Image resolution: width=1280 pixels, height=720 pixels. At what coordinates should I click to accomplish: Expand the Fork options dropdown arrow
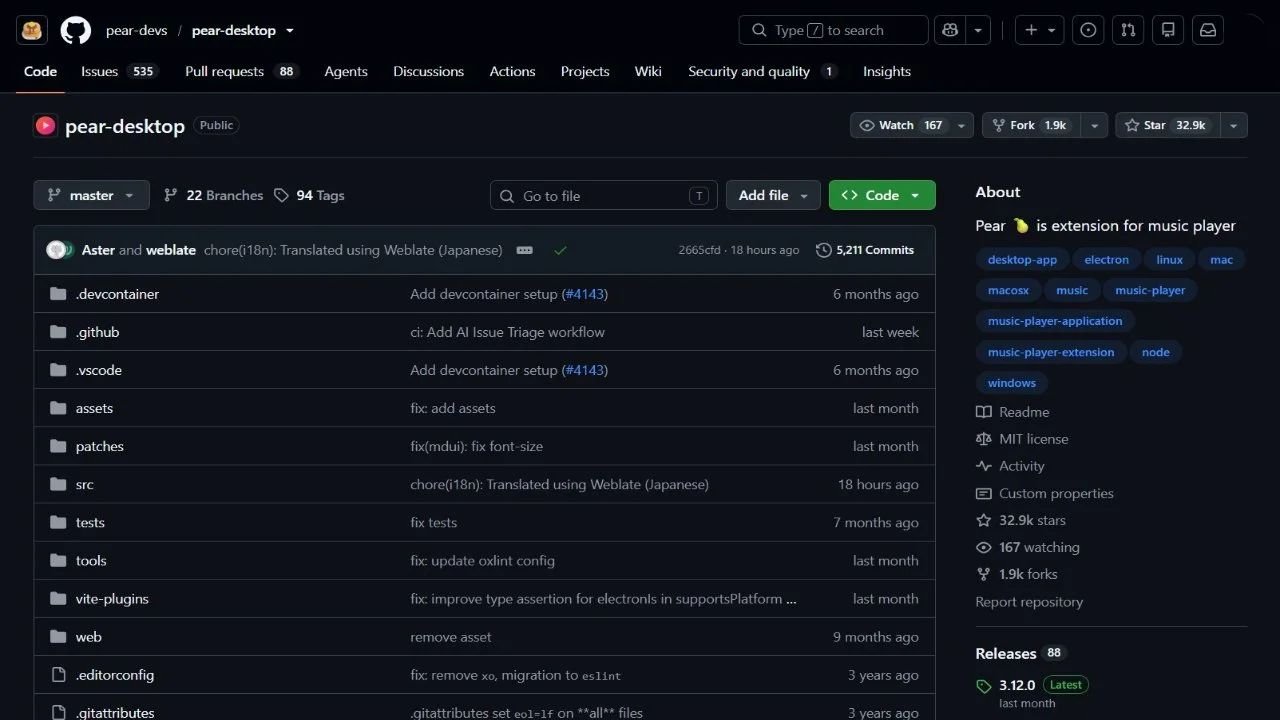[1095, 125]
